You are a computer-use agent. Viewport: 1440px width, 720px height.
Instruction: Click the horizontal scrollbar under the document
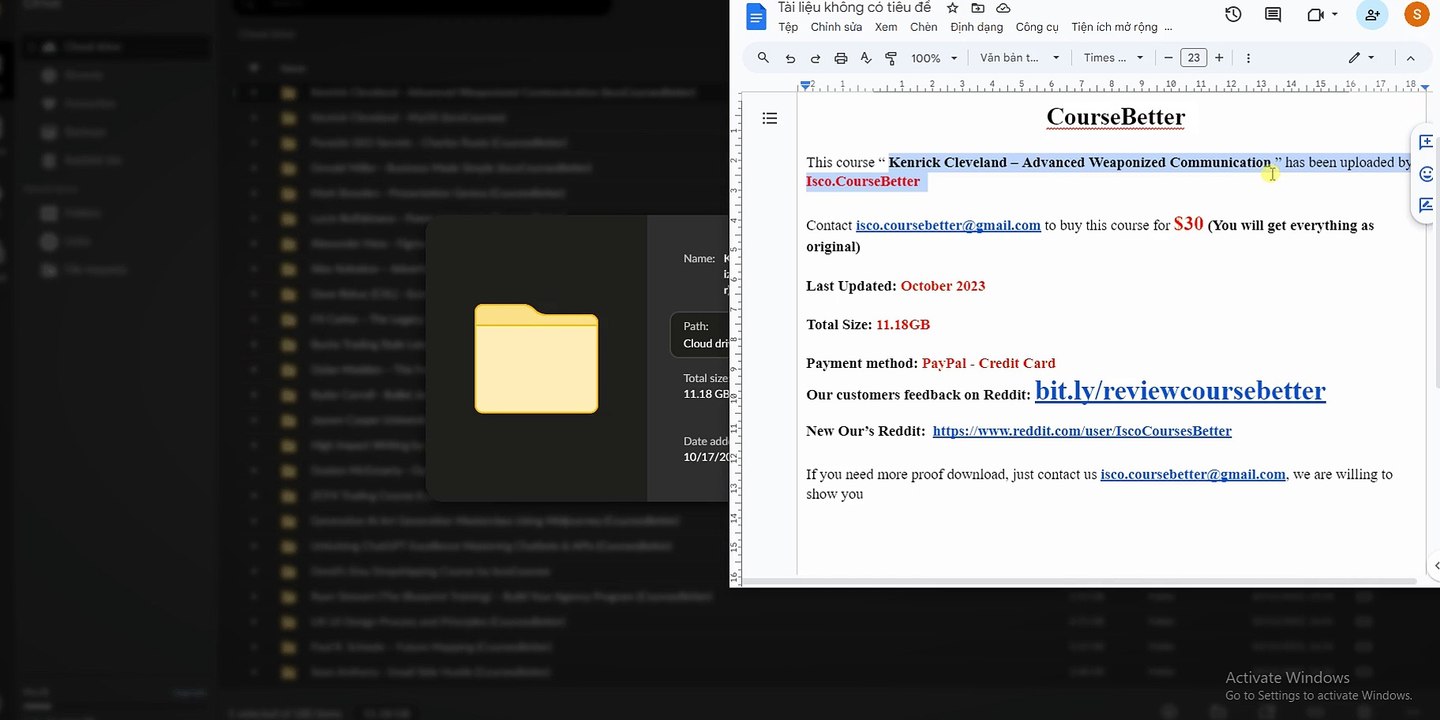tap(1078, 581)
